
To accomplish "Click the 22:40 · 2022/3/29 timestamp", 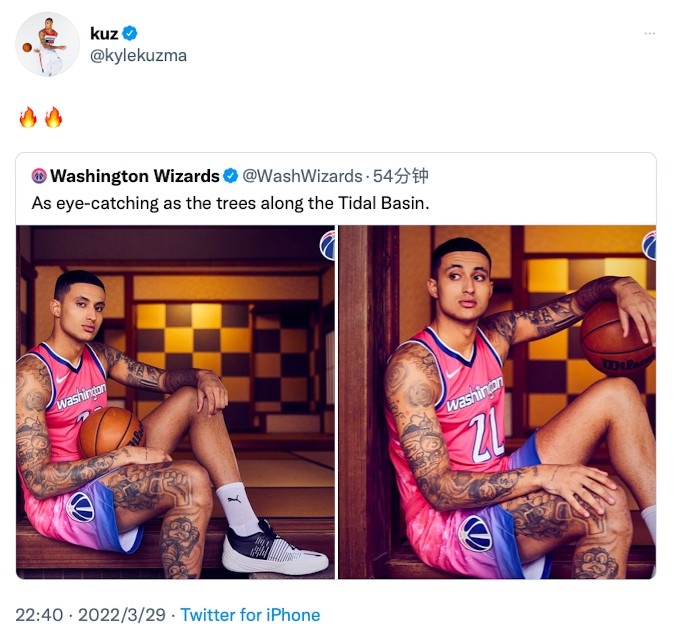I will pos(91,615).
